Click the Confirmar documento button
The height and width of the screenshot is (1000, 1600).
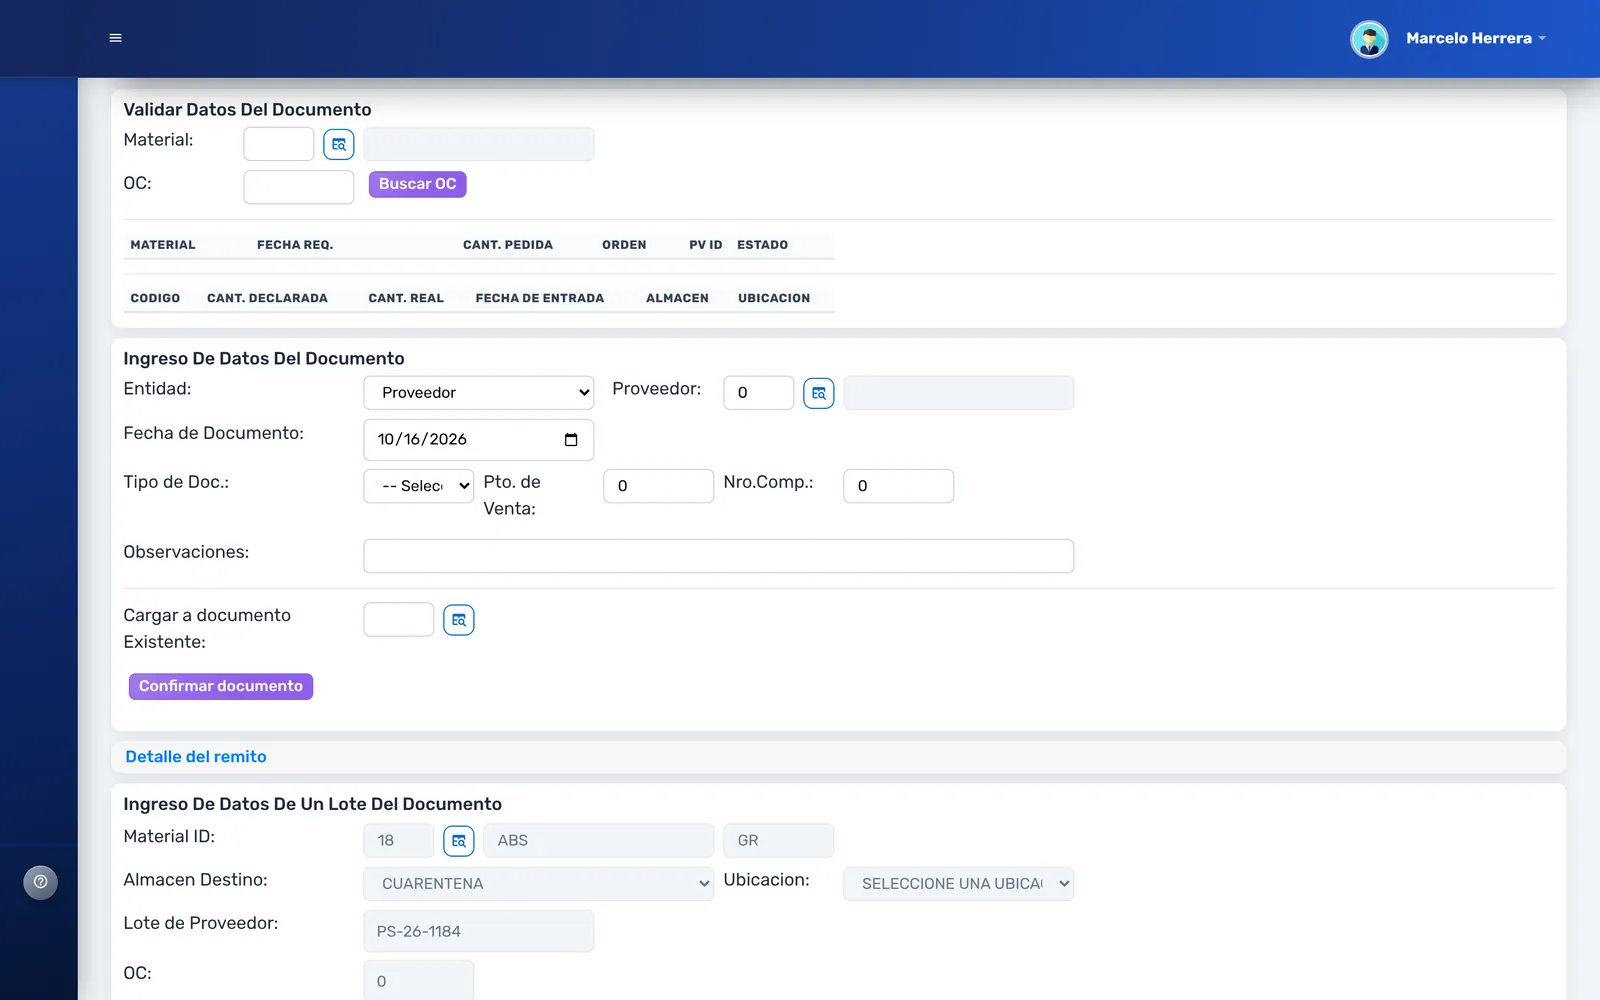[x=221, y=686]
